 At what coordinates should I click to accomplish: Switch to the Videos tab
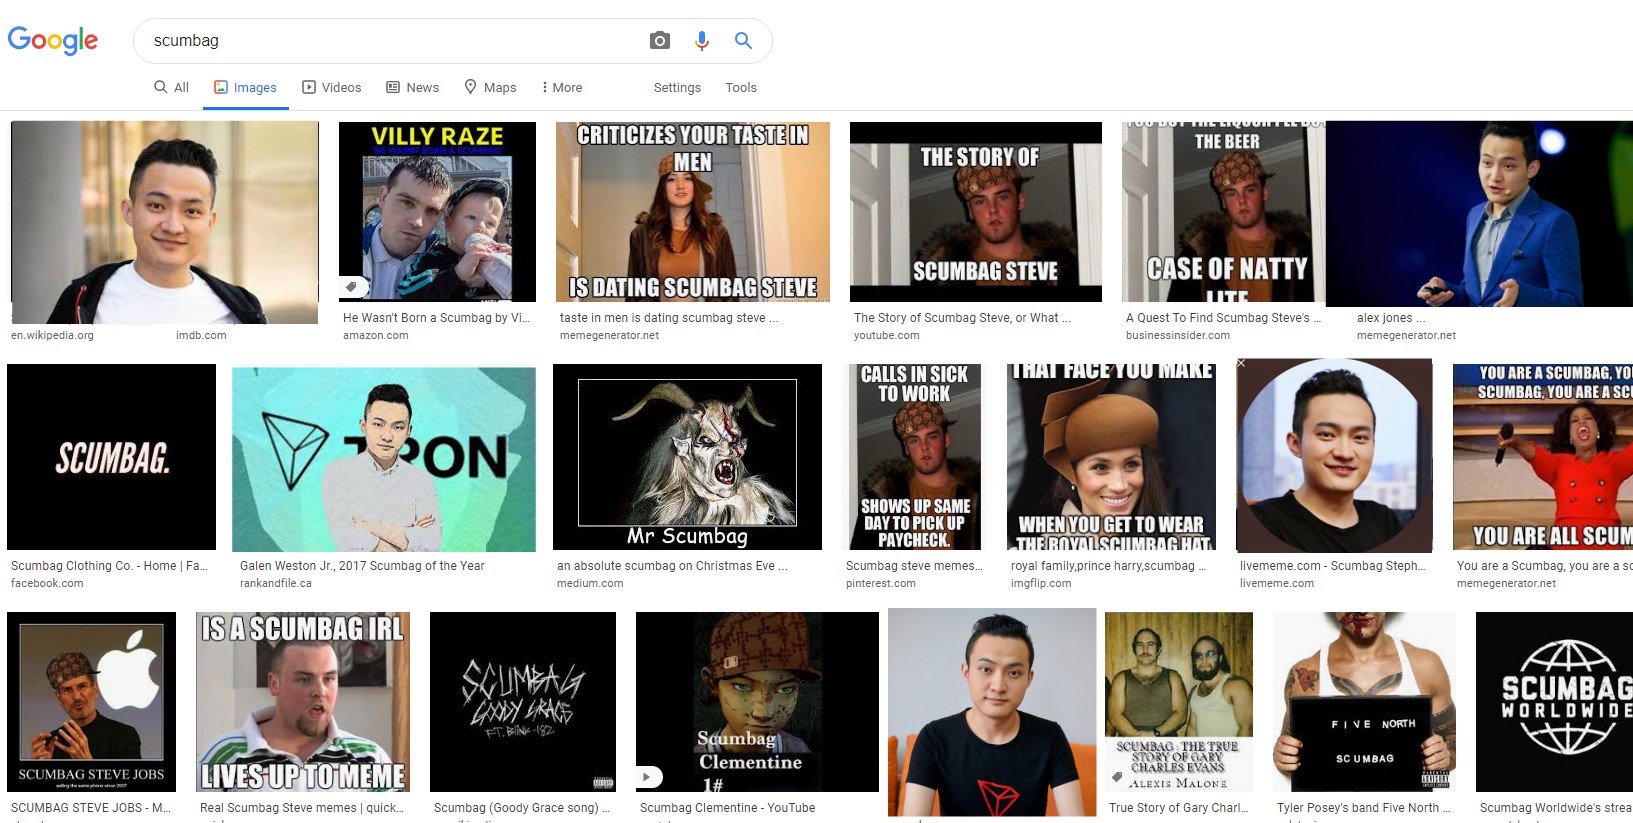coord(332,87)
